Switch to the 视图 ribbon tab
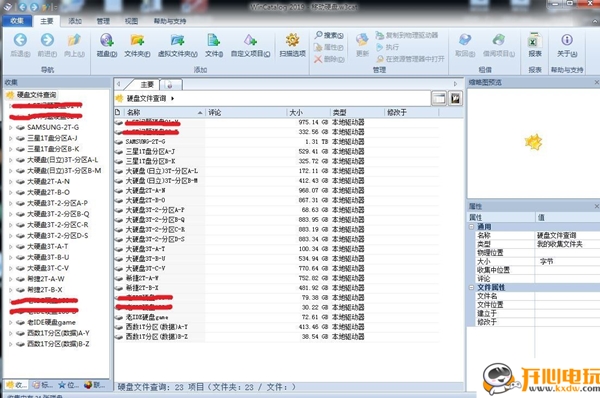Viewport: 600px width, 398px height. coord(131,21)
